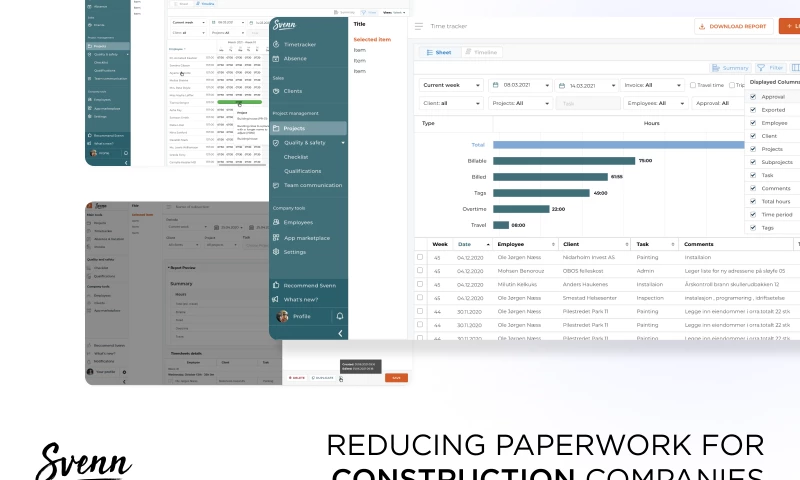Uncheck Subprojects in Displayed Columns
The image size is (800, 480).
753,162
